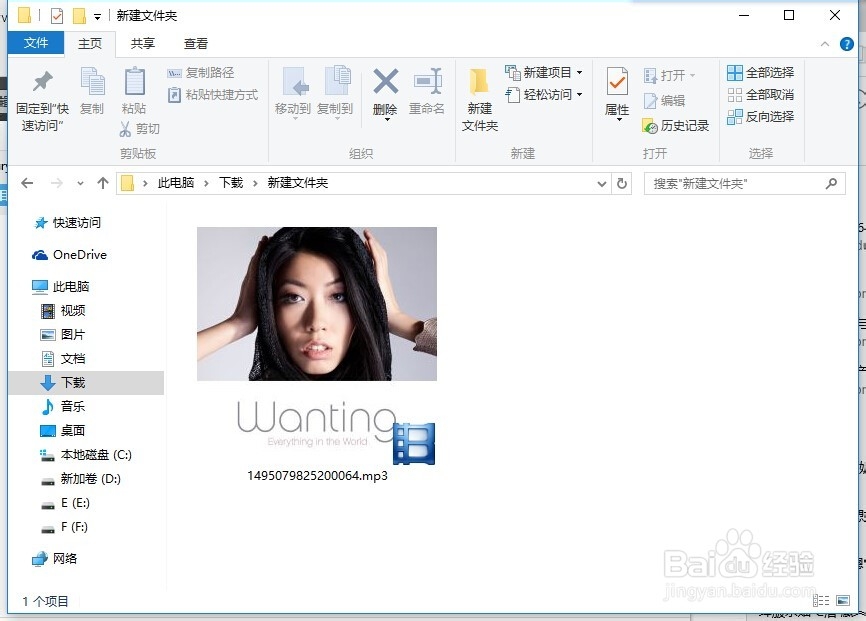Open History (历史记录)
866x621 pixels.
point(676,126)
